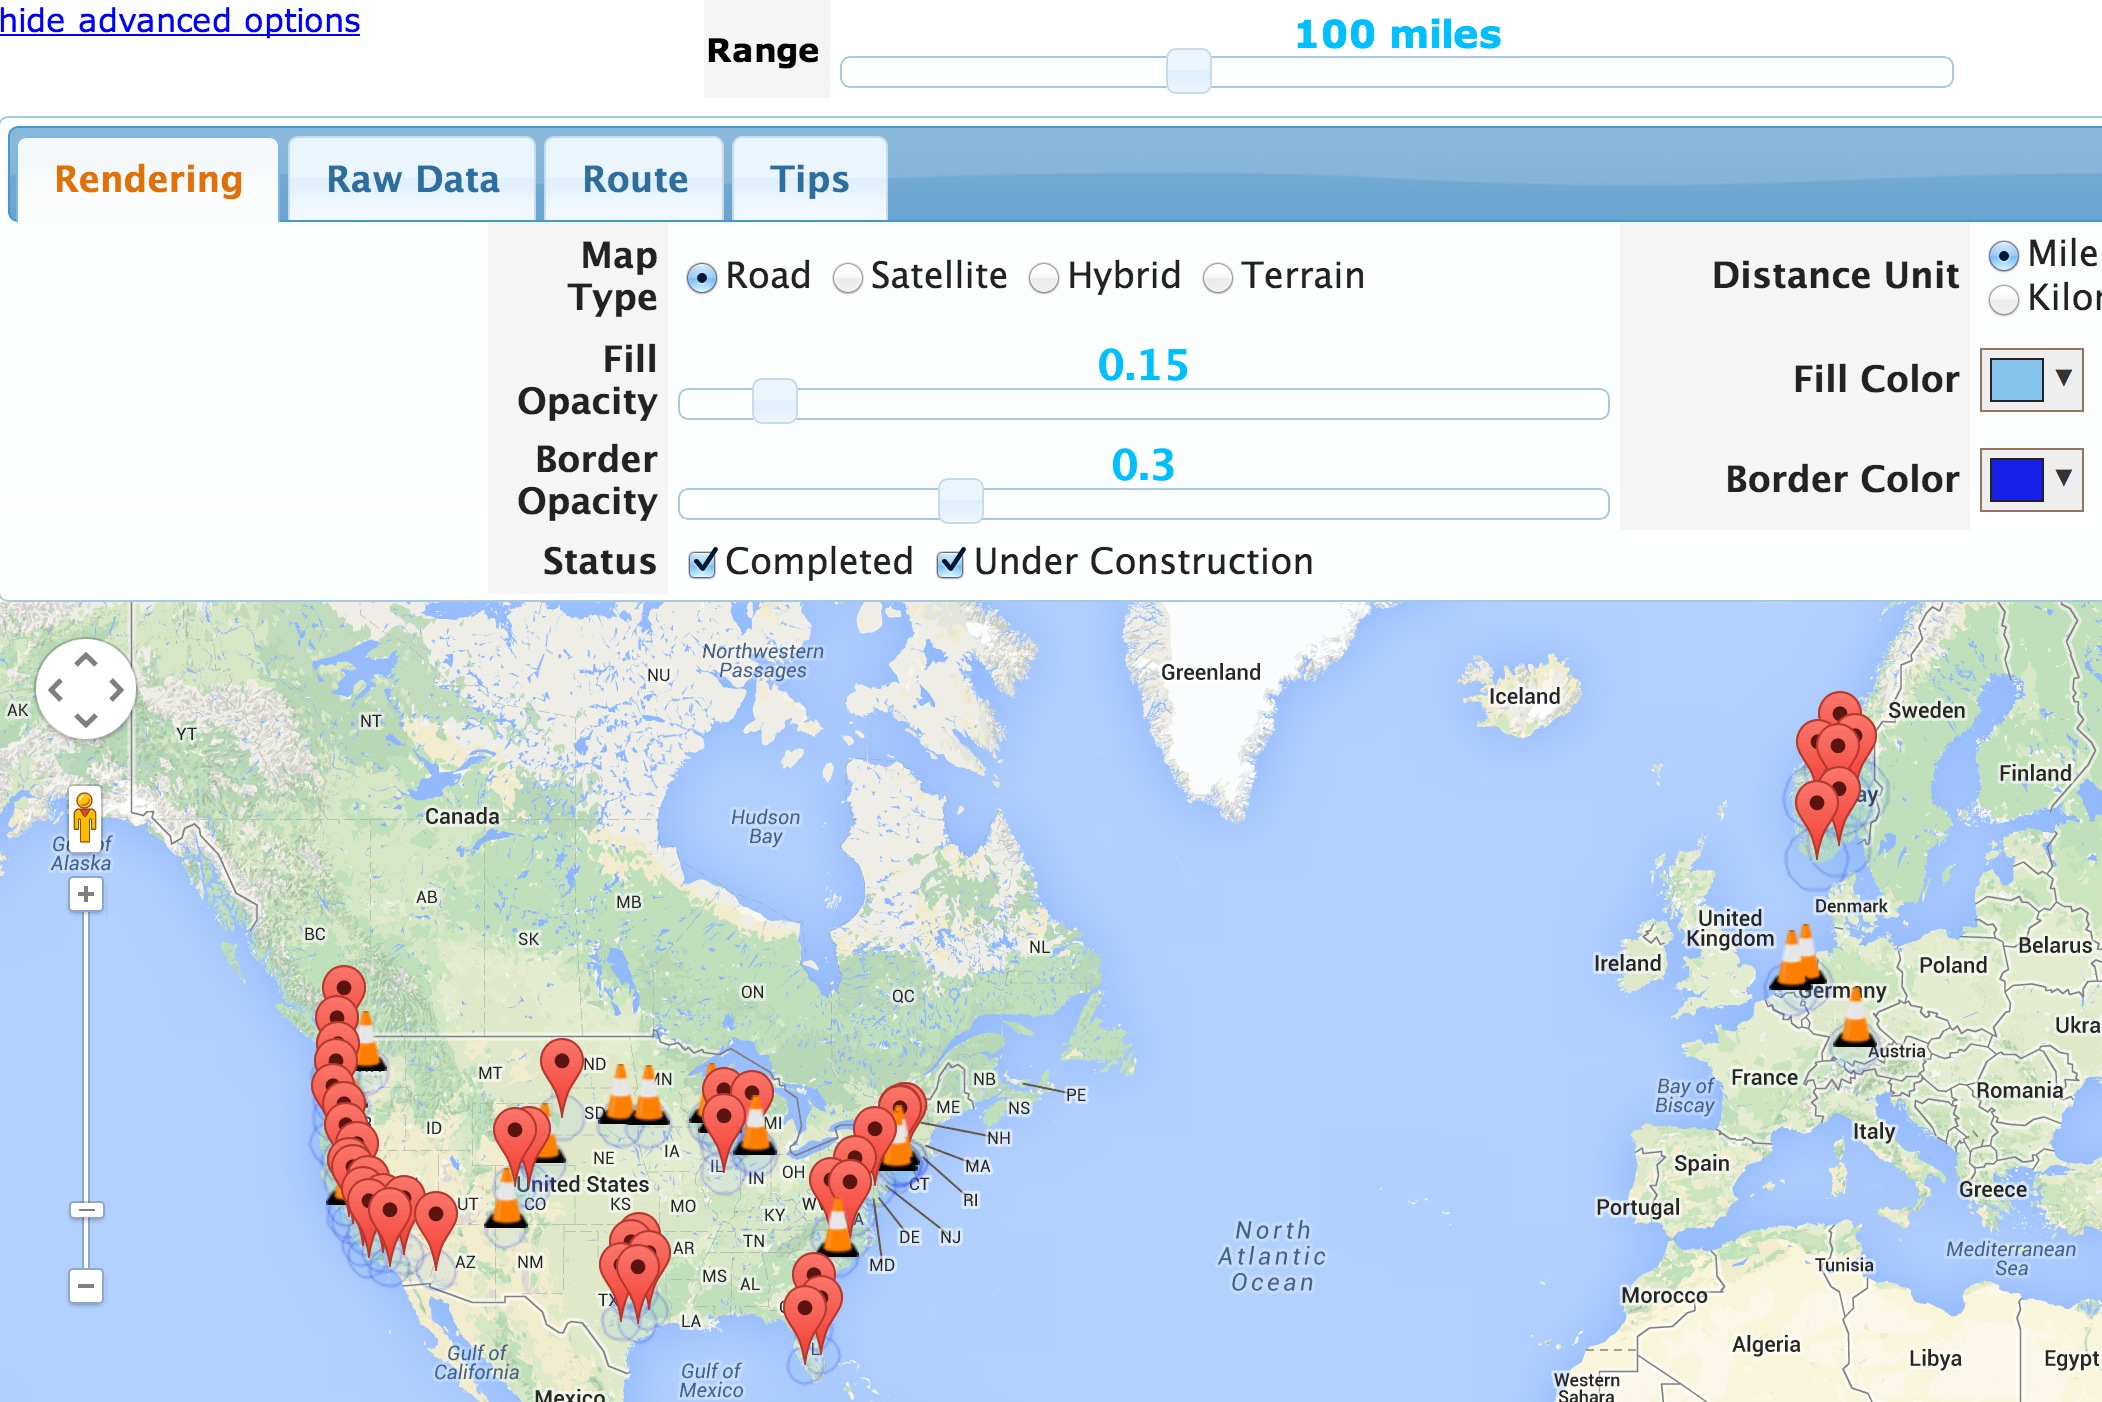This screenshot has height=1402, width=2102.
Task: Click the hide advanced options link
Action: pos(178,20)
